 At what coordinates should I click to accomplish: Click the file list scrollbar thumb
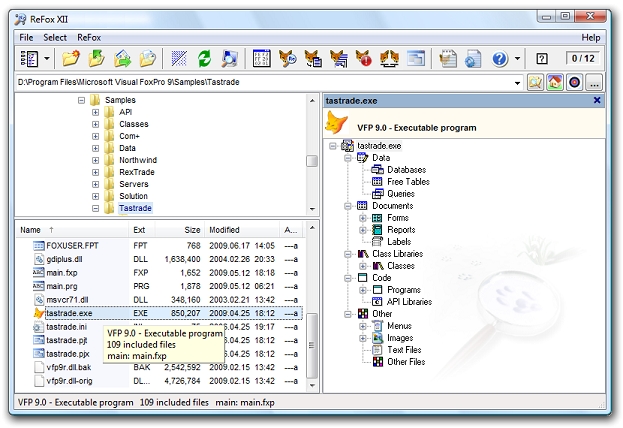312,345
